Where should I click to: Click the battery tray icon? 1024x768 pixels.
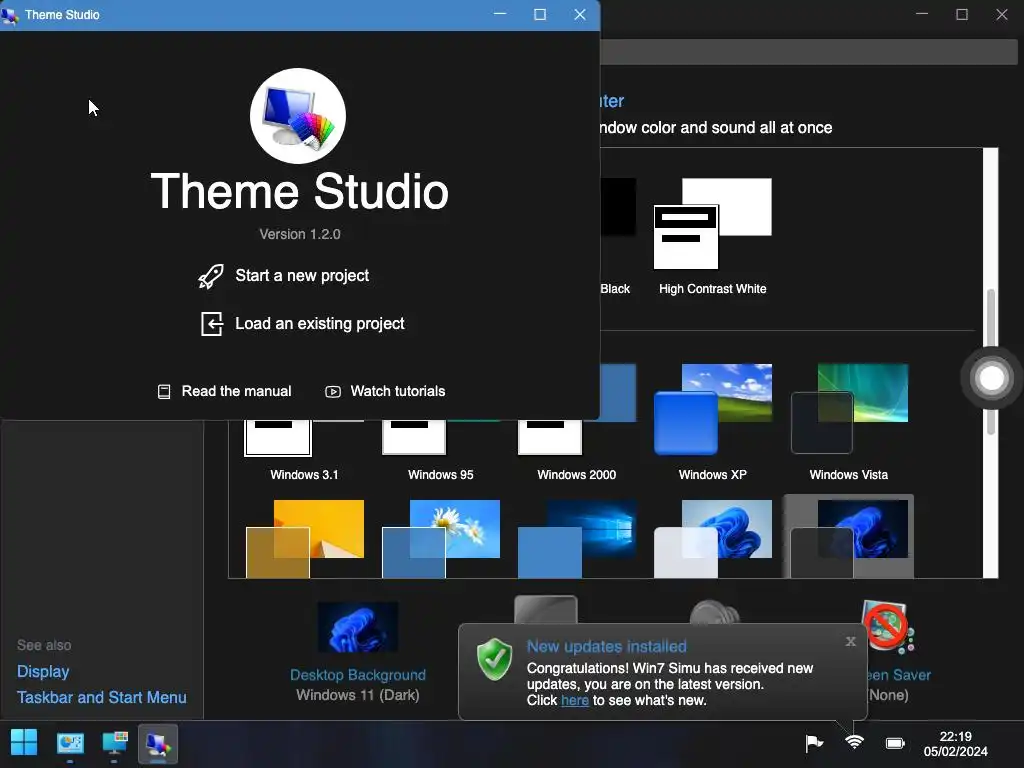pyautogui.click(x=895, y=743)
